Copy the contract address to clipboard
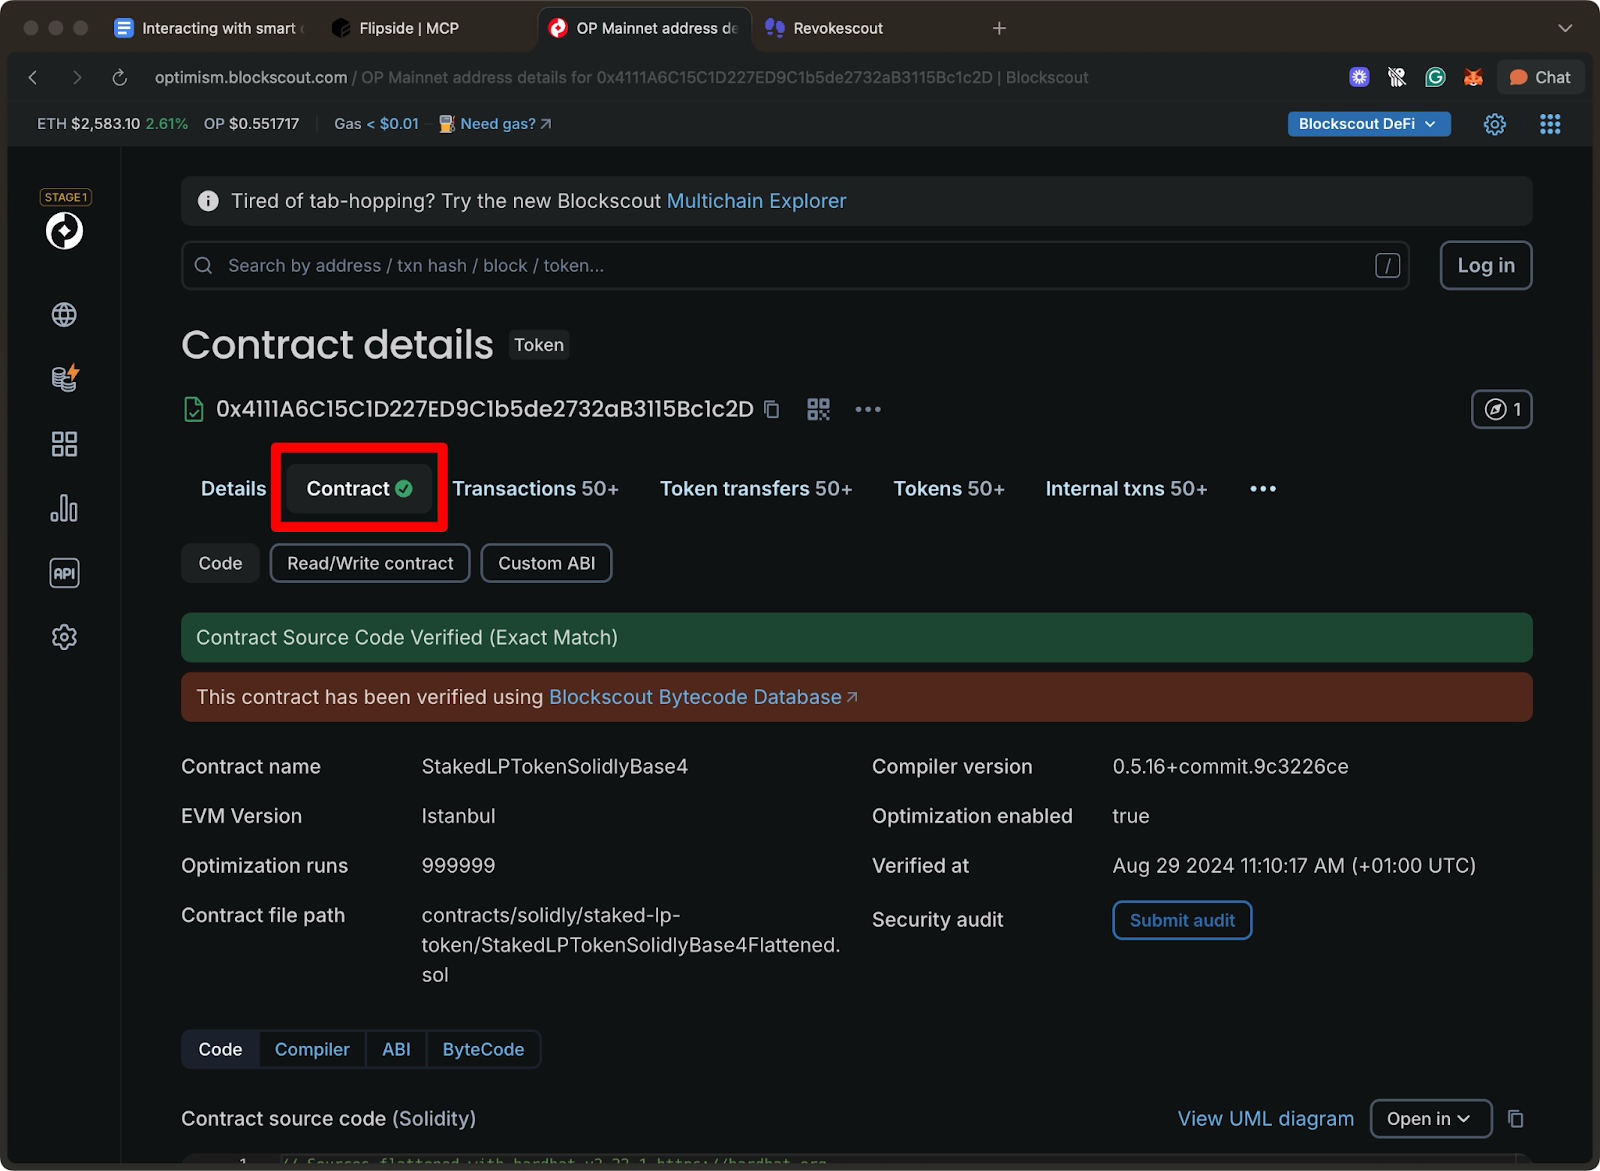Viewport: 1600px width, 1171px height. 772,409
